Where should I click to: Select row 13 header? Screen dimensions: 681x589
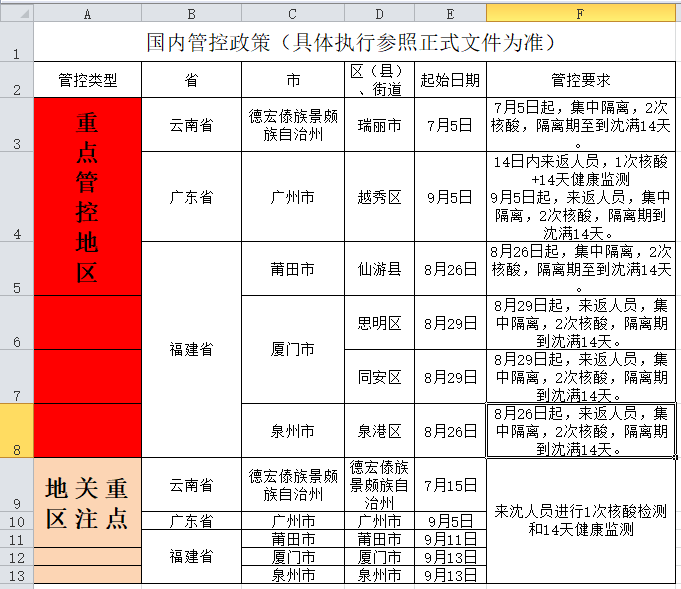[x=17, y=575]
